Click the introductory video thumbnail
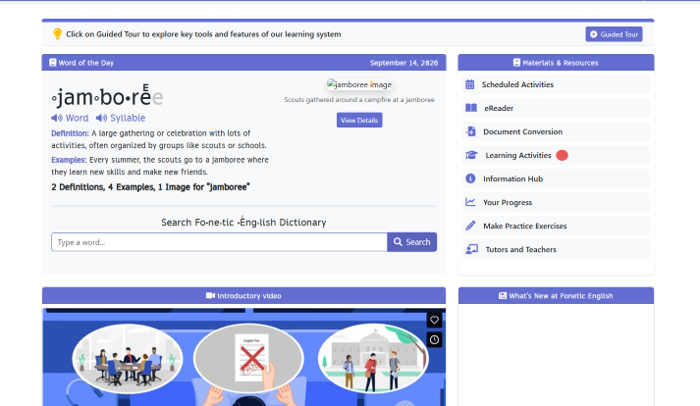Viewport: 700px width, 406px height. (x=244, y=357)
